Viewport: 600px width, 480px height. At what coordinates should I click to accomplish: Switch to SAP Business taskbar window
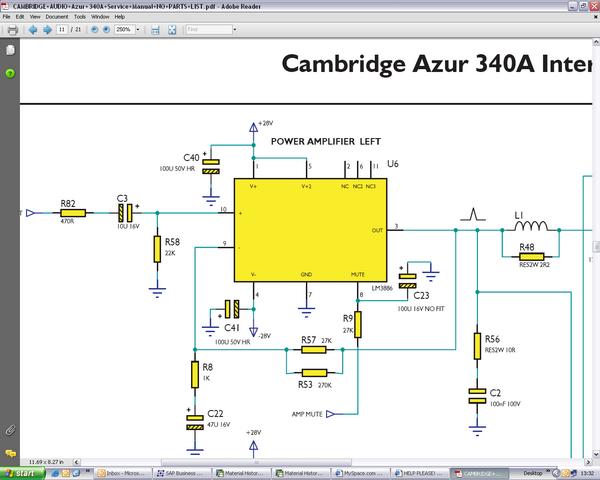pyautogui.click(x=183, y=473)
